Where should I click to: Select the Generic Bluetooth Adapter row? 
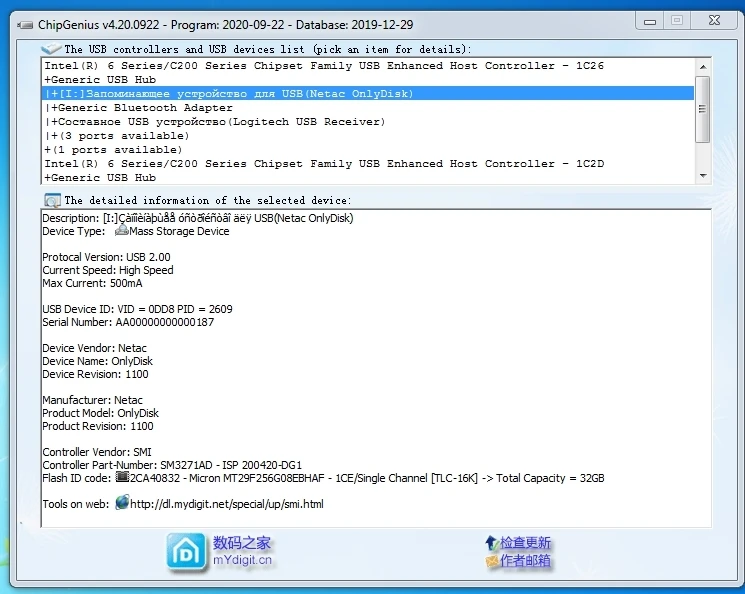tap(368, 107)
